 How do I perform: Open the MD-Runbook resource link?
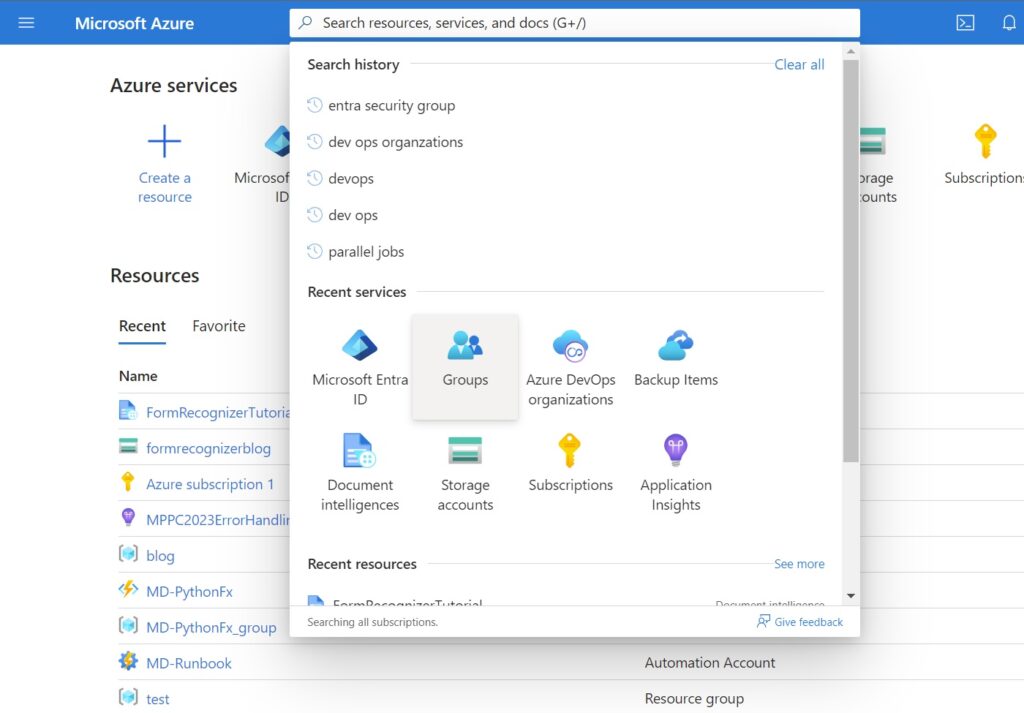click(x=189, y=663)
